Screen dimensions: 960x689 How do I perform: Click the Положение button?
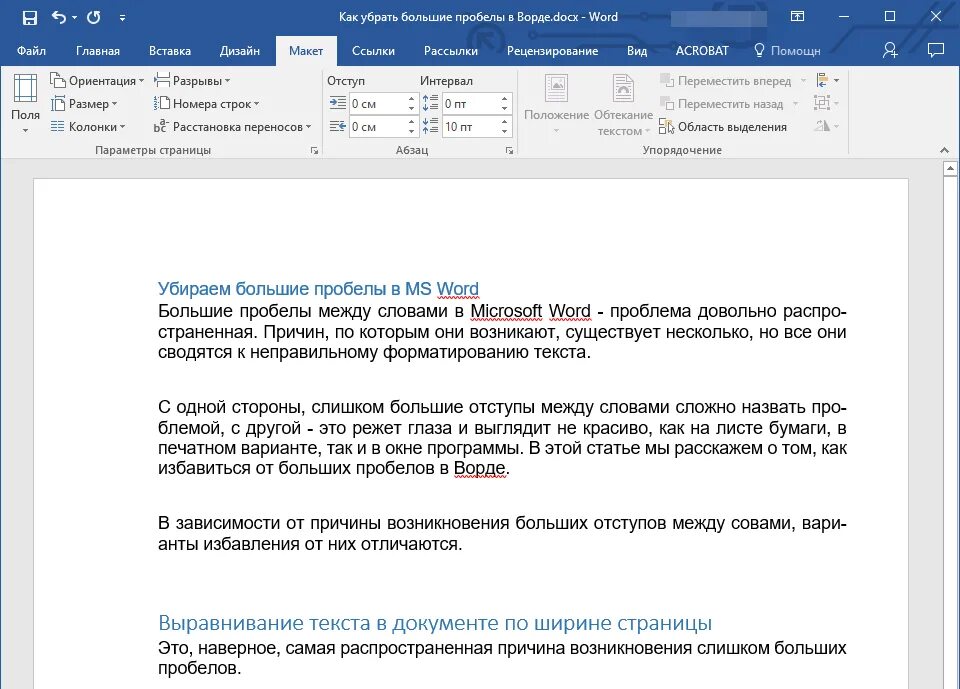point(556,104)
